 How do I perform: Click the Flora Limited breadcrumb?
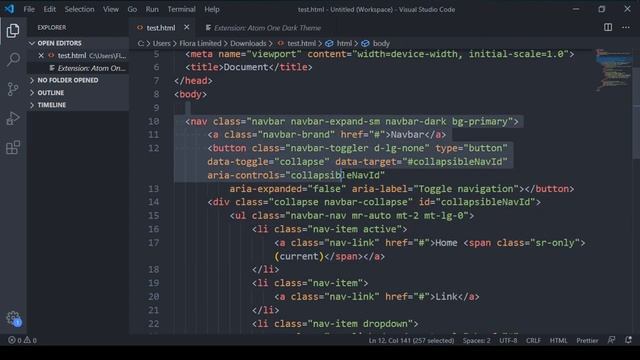(200, 43)
